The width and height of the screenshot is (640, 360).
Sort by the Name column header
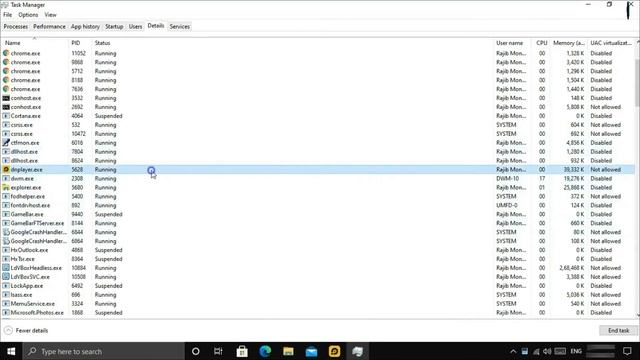click(35, 43)
